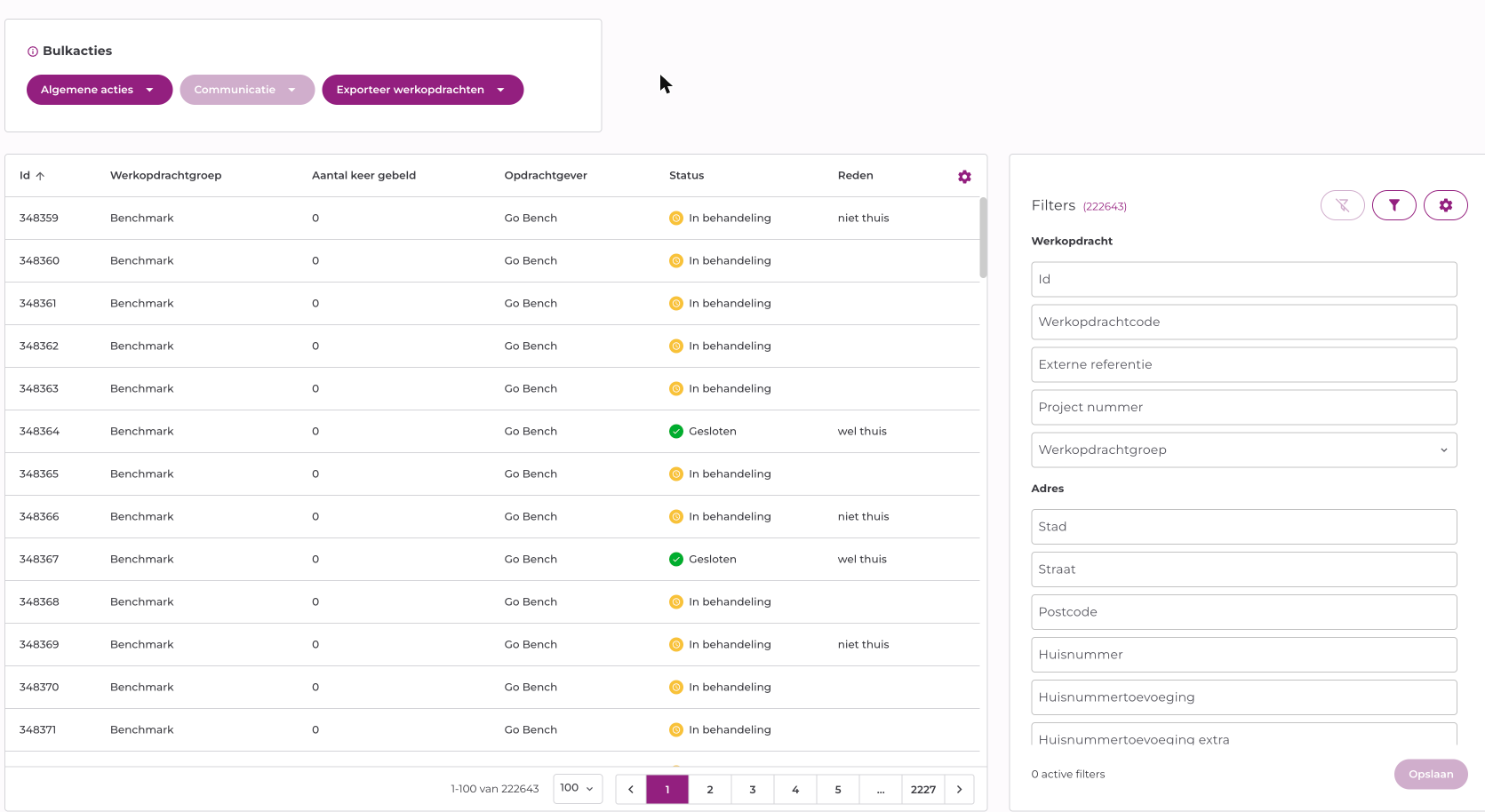
Task: Open filter panel settings gear
Action: pyautogui.click(x=1445, y=205)
